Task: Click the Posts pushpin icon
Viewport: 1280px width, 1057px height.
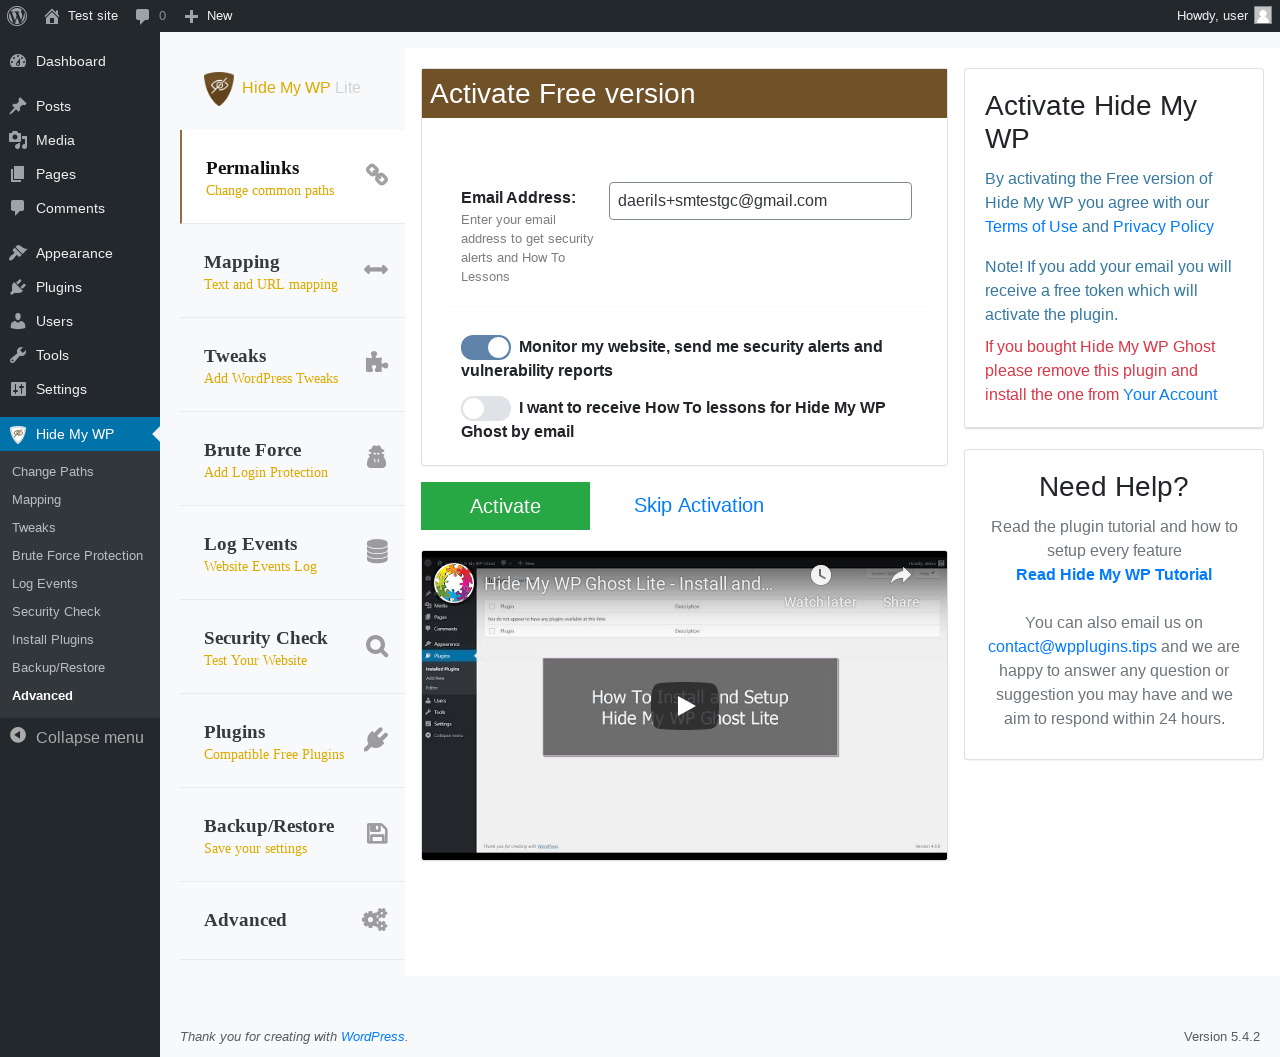Action: click(x=18, y=106)
